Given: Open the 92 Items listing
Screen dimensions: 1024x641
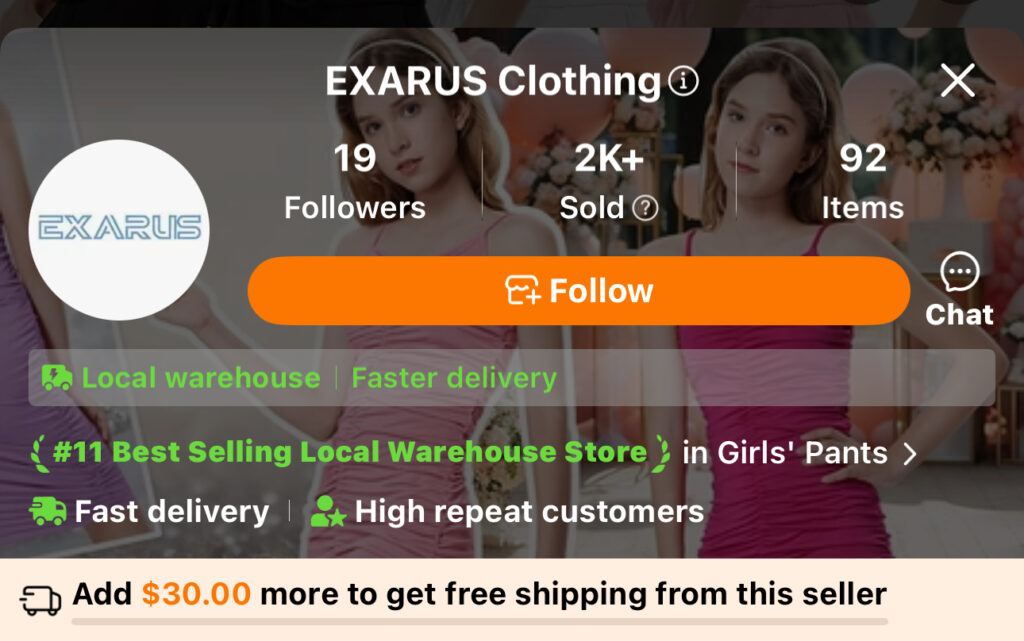Looking at the screenshot, I should (863, 181).
